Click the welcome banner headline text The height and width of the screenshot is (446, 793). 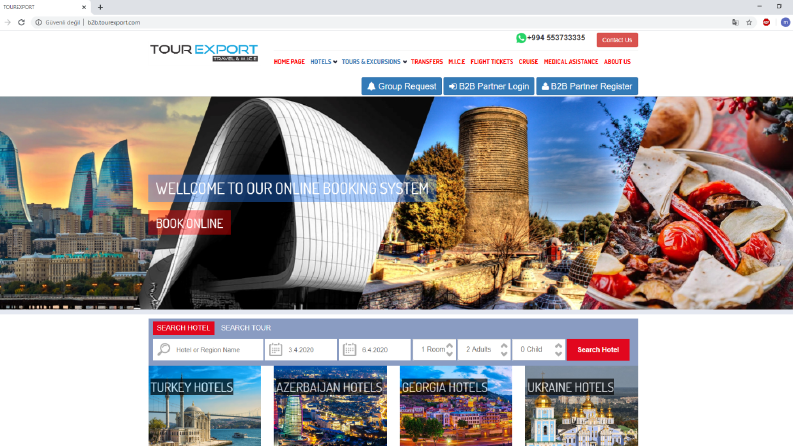click(x=292, y=189)
